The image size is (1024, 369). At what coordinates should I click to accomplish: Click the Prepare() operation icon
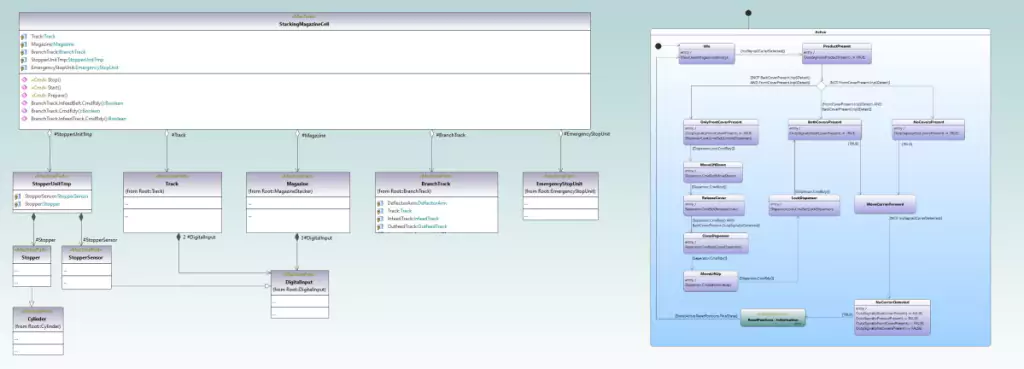(x=24, y=95)
